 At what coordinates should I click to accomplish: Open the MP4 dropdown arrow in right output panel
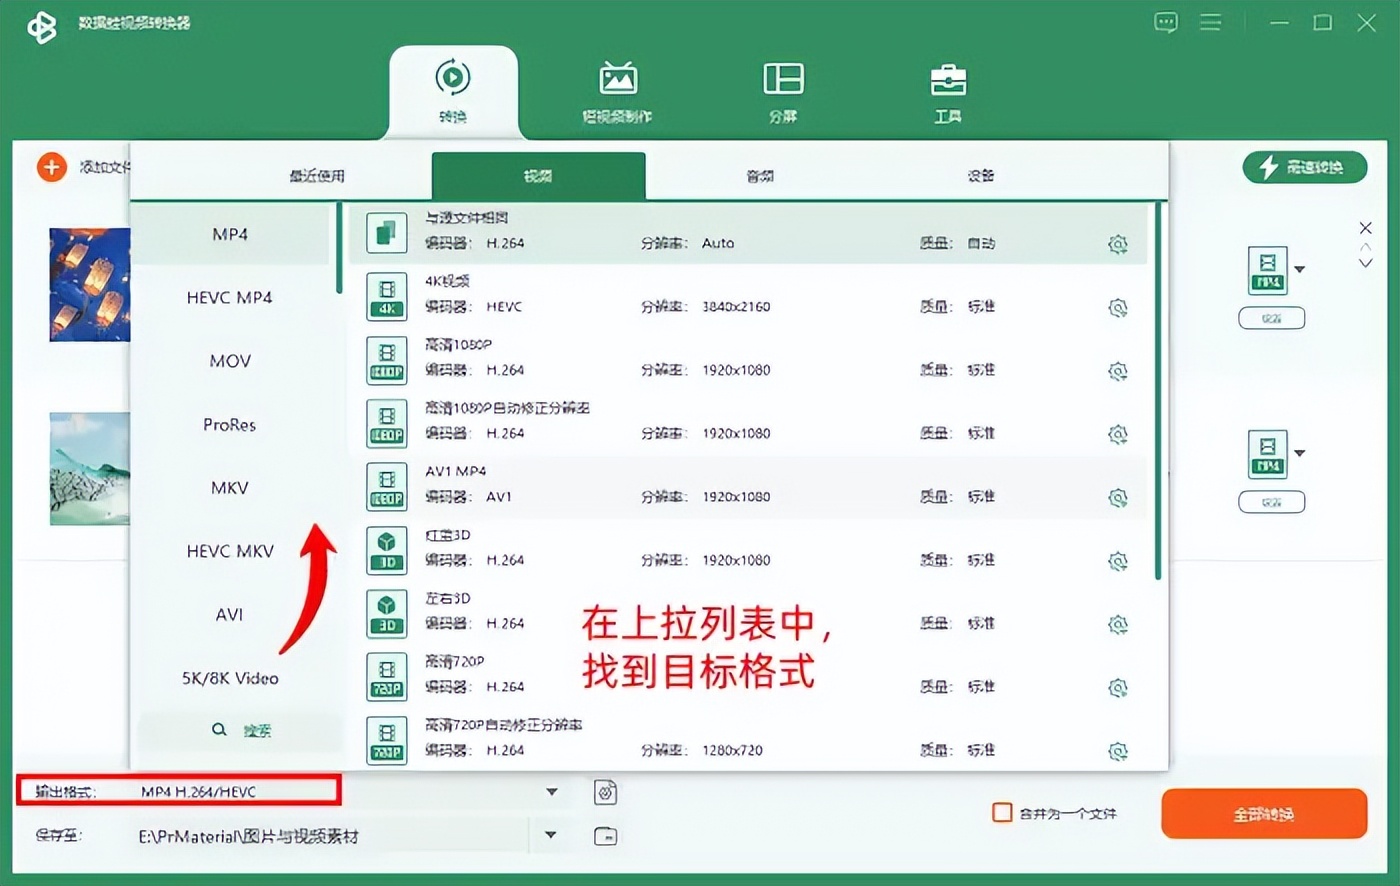tap(1300, 270)
